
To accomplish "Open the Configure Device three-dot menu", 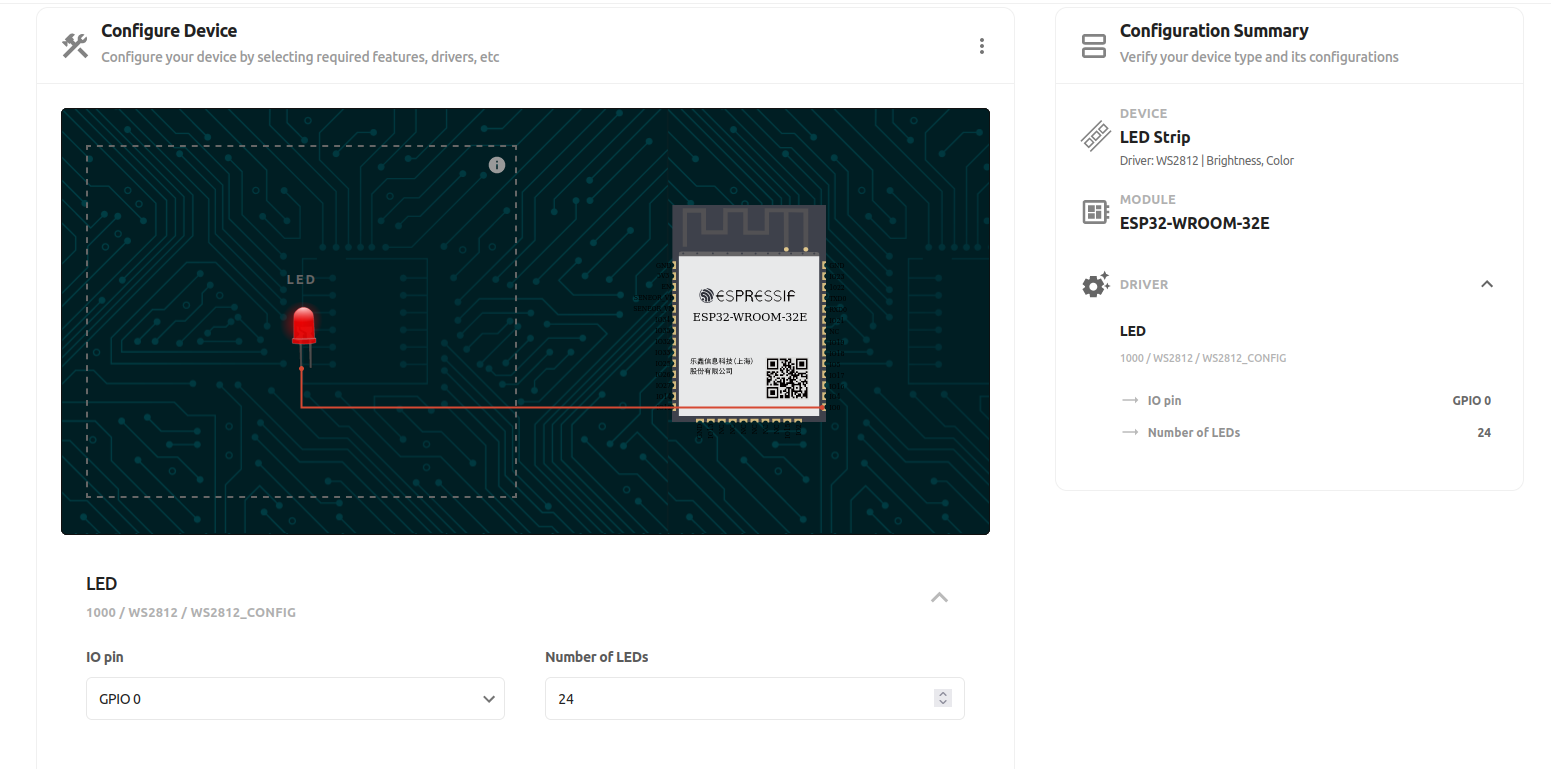I will pyautogui.click(x=982, y=46).
